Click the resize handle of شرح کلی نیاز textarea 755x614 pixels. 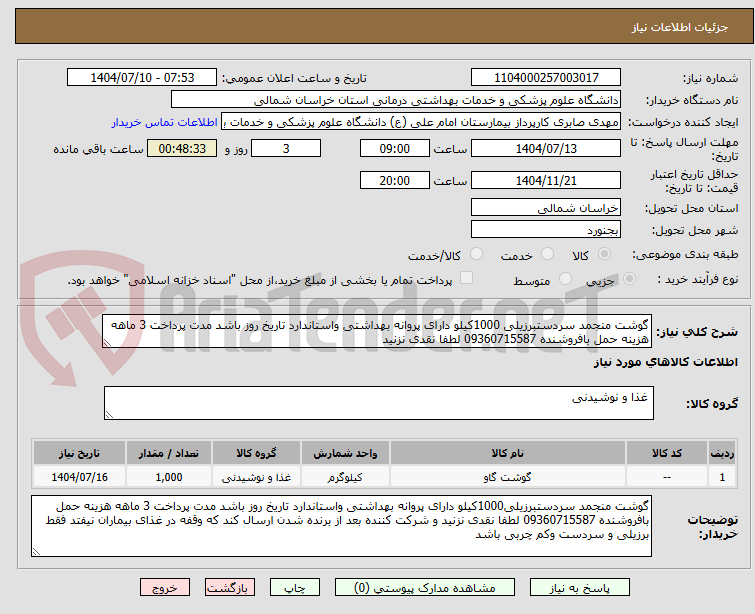click(x=107, y=342)
